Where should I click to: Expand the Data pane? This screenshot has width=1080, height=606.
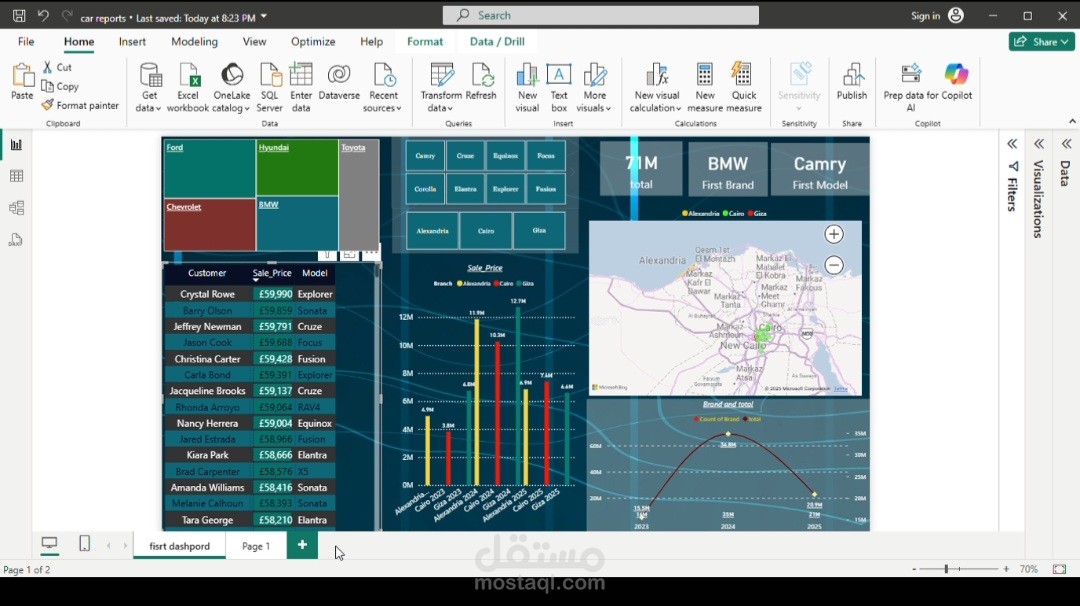tap(1066, 144)
